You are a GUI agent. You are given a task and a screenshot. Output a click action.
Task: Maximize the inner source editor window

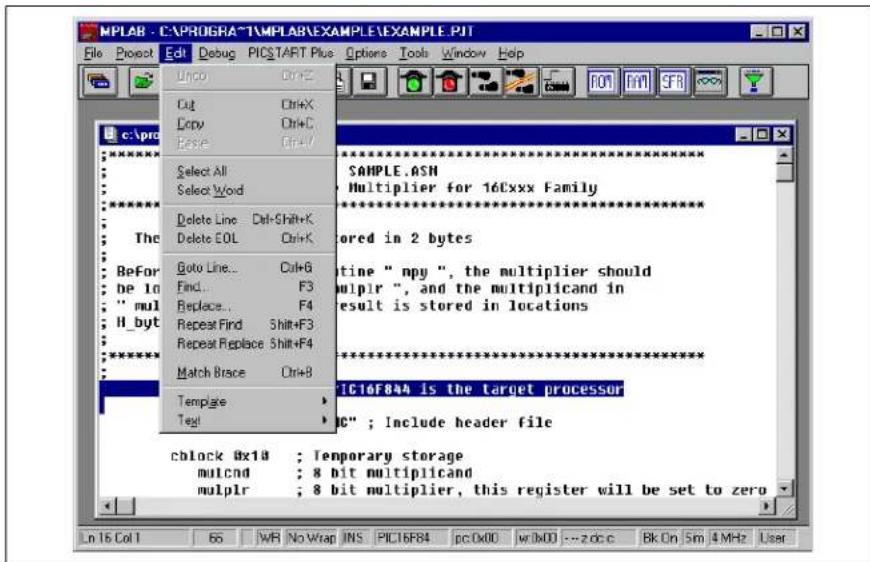pyautogui.click(x=762, y=134)
